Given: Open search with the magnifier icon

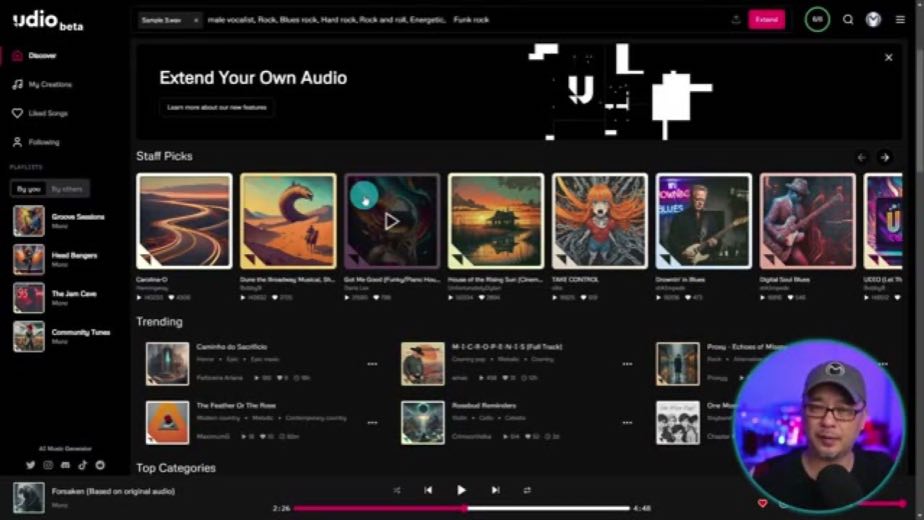Looking at the screenshot, I should click(848, 19).
